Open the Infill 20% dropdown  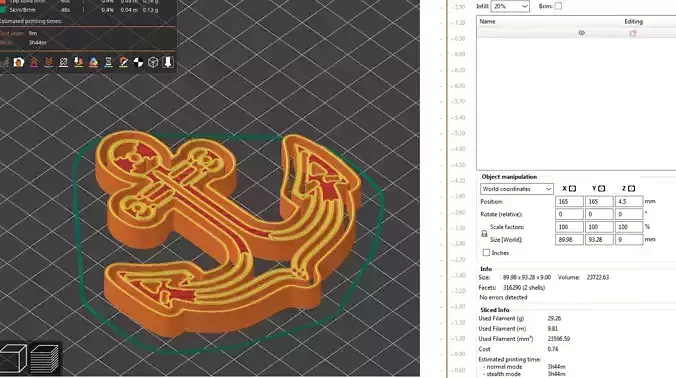click(x=510, y=6)
